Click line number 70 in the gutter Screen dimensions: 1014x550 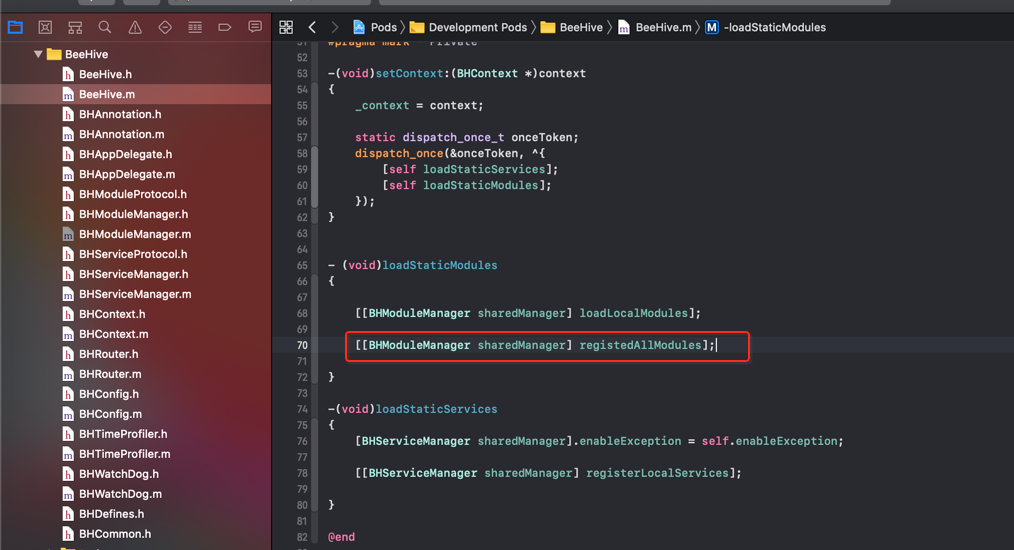tap(302, 346)
